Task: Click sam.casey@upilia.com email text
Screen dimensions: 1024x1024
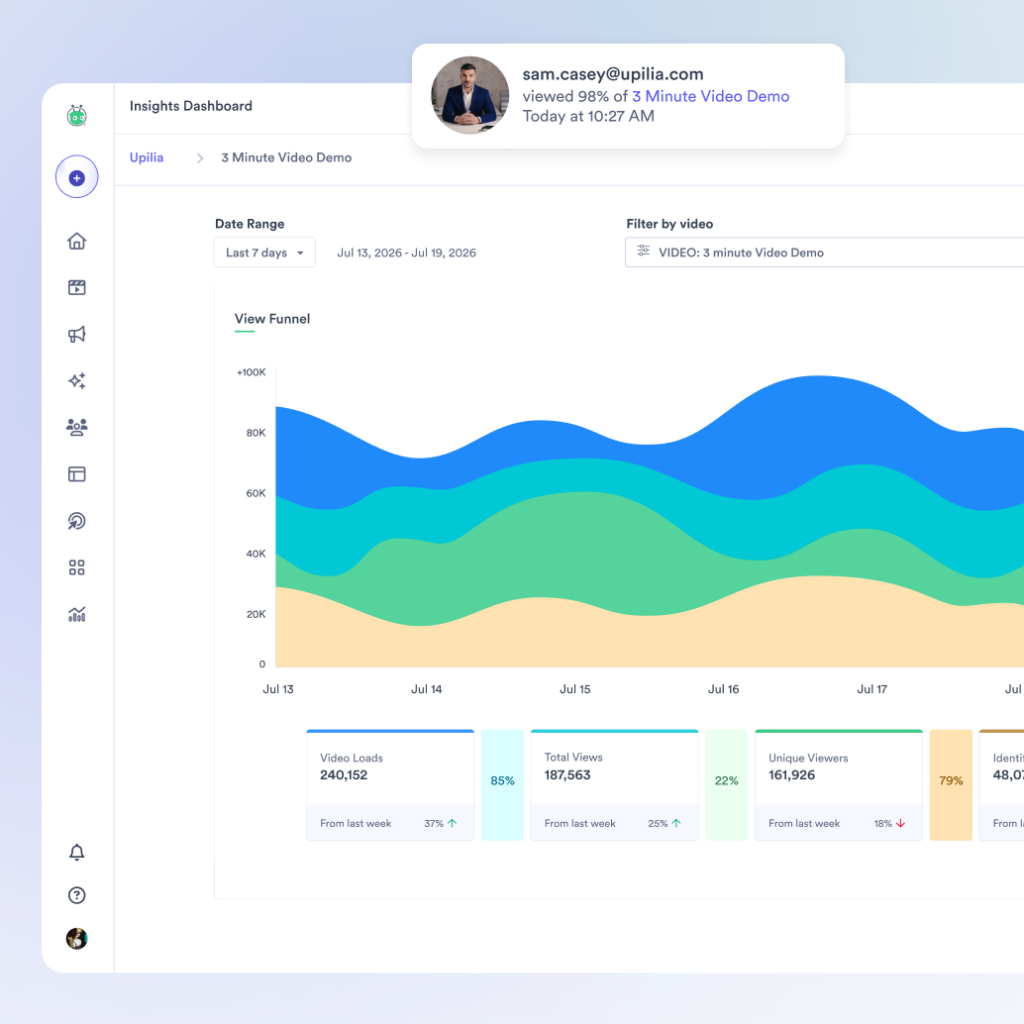Action: [x=613, y=74]
